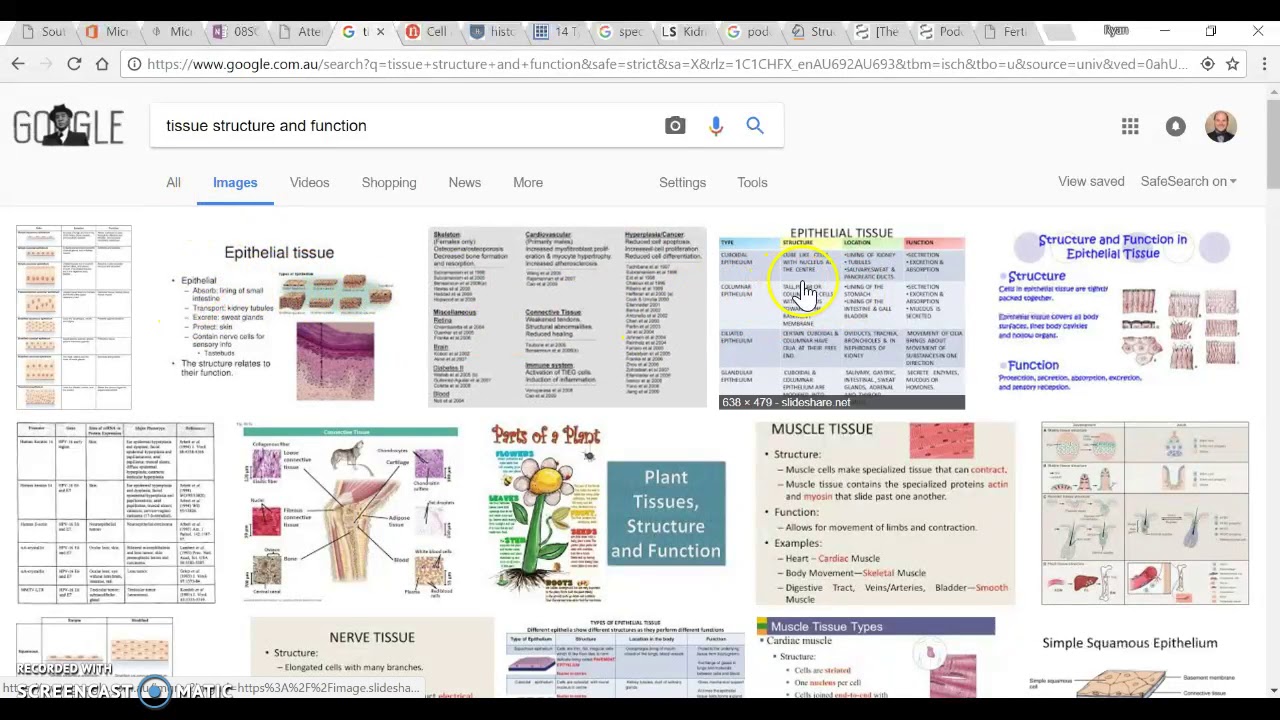The image size is (1280, 720).
Task: Open the browser home page icon
Action: point(102,64)
